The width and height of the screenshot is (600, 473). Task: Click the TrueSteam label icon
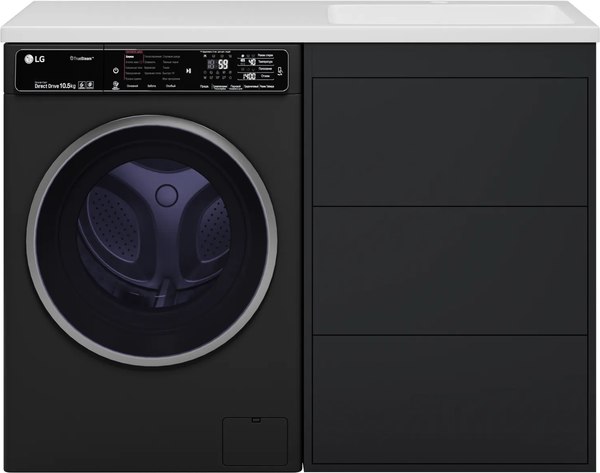pos(81,60)
